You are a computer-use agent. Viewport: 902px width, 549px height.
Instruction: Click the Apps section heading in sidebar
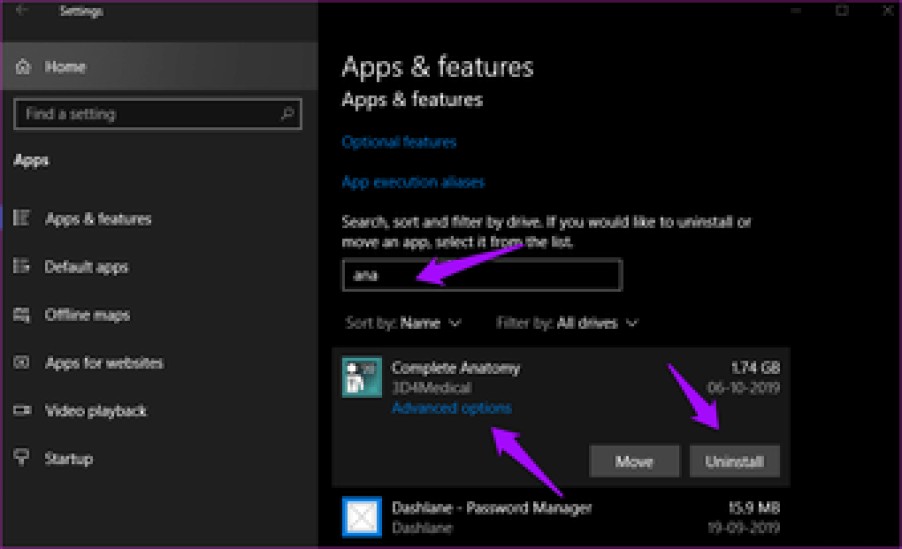(x=31, y=161)
